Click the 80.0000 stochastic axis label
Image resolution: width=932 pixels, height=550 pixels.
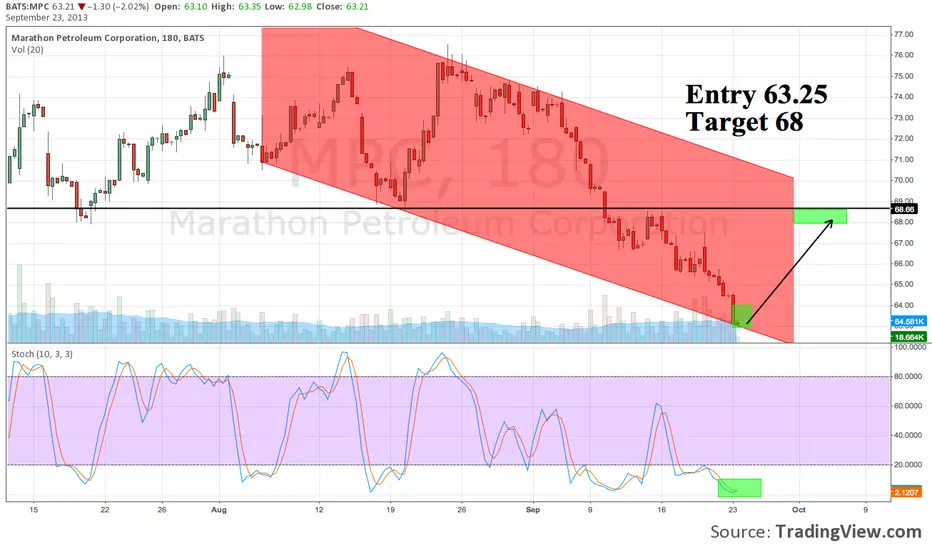point(908,376)
